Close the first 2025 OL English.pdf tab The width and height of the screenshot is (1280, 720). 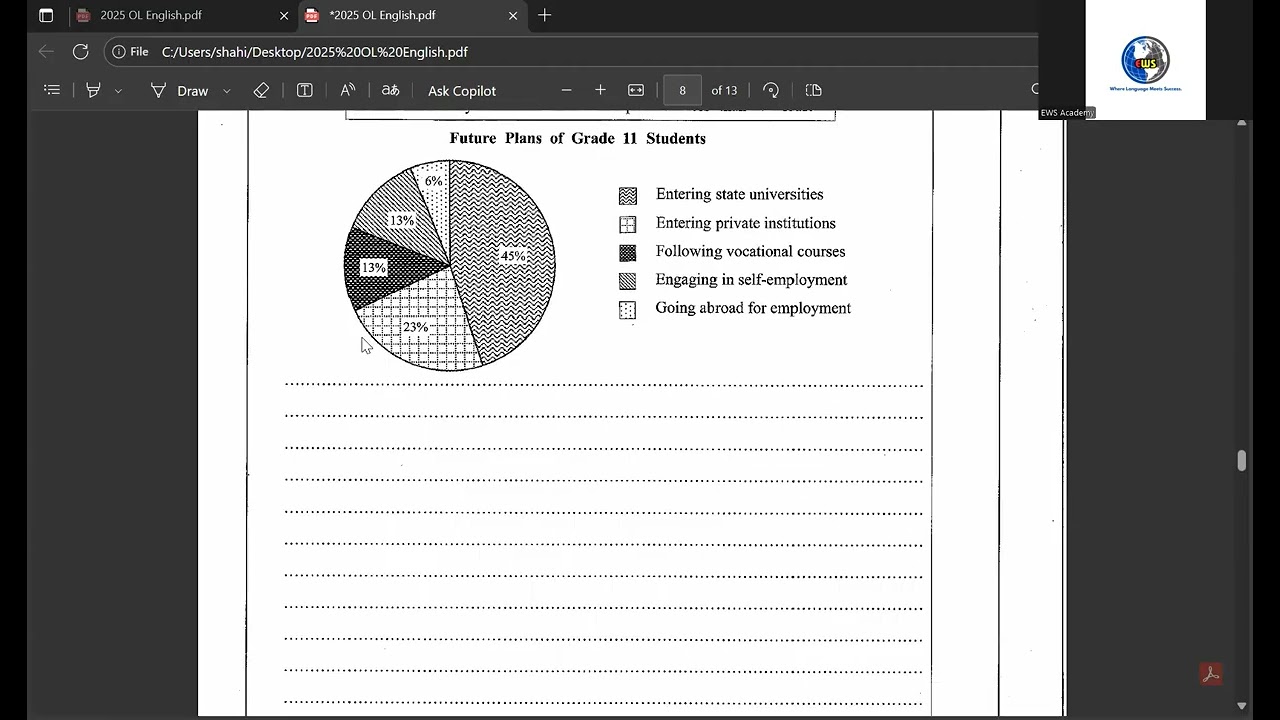pyautogui.click(x=284, y=15)
